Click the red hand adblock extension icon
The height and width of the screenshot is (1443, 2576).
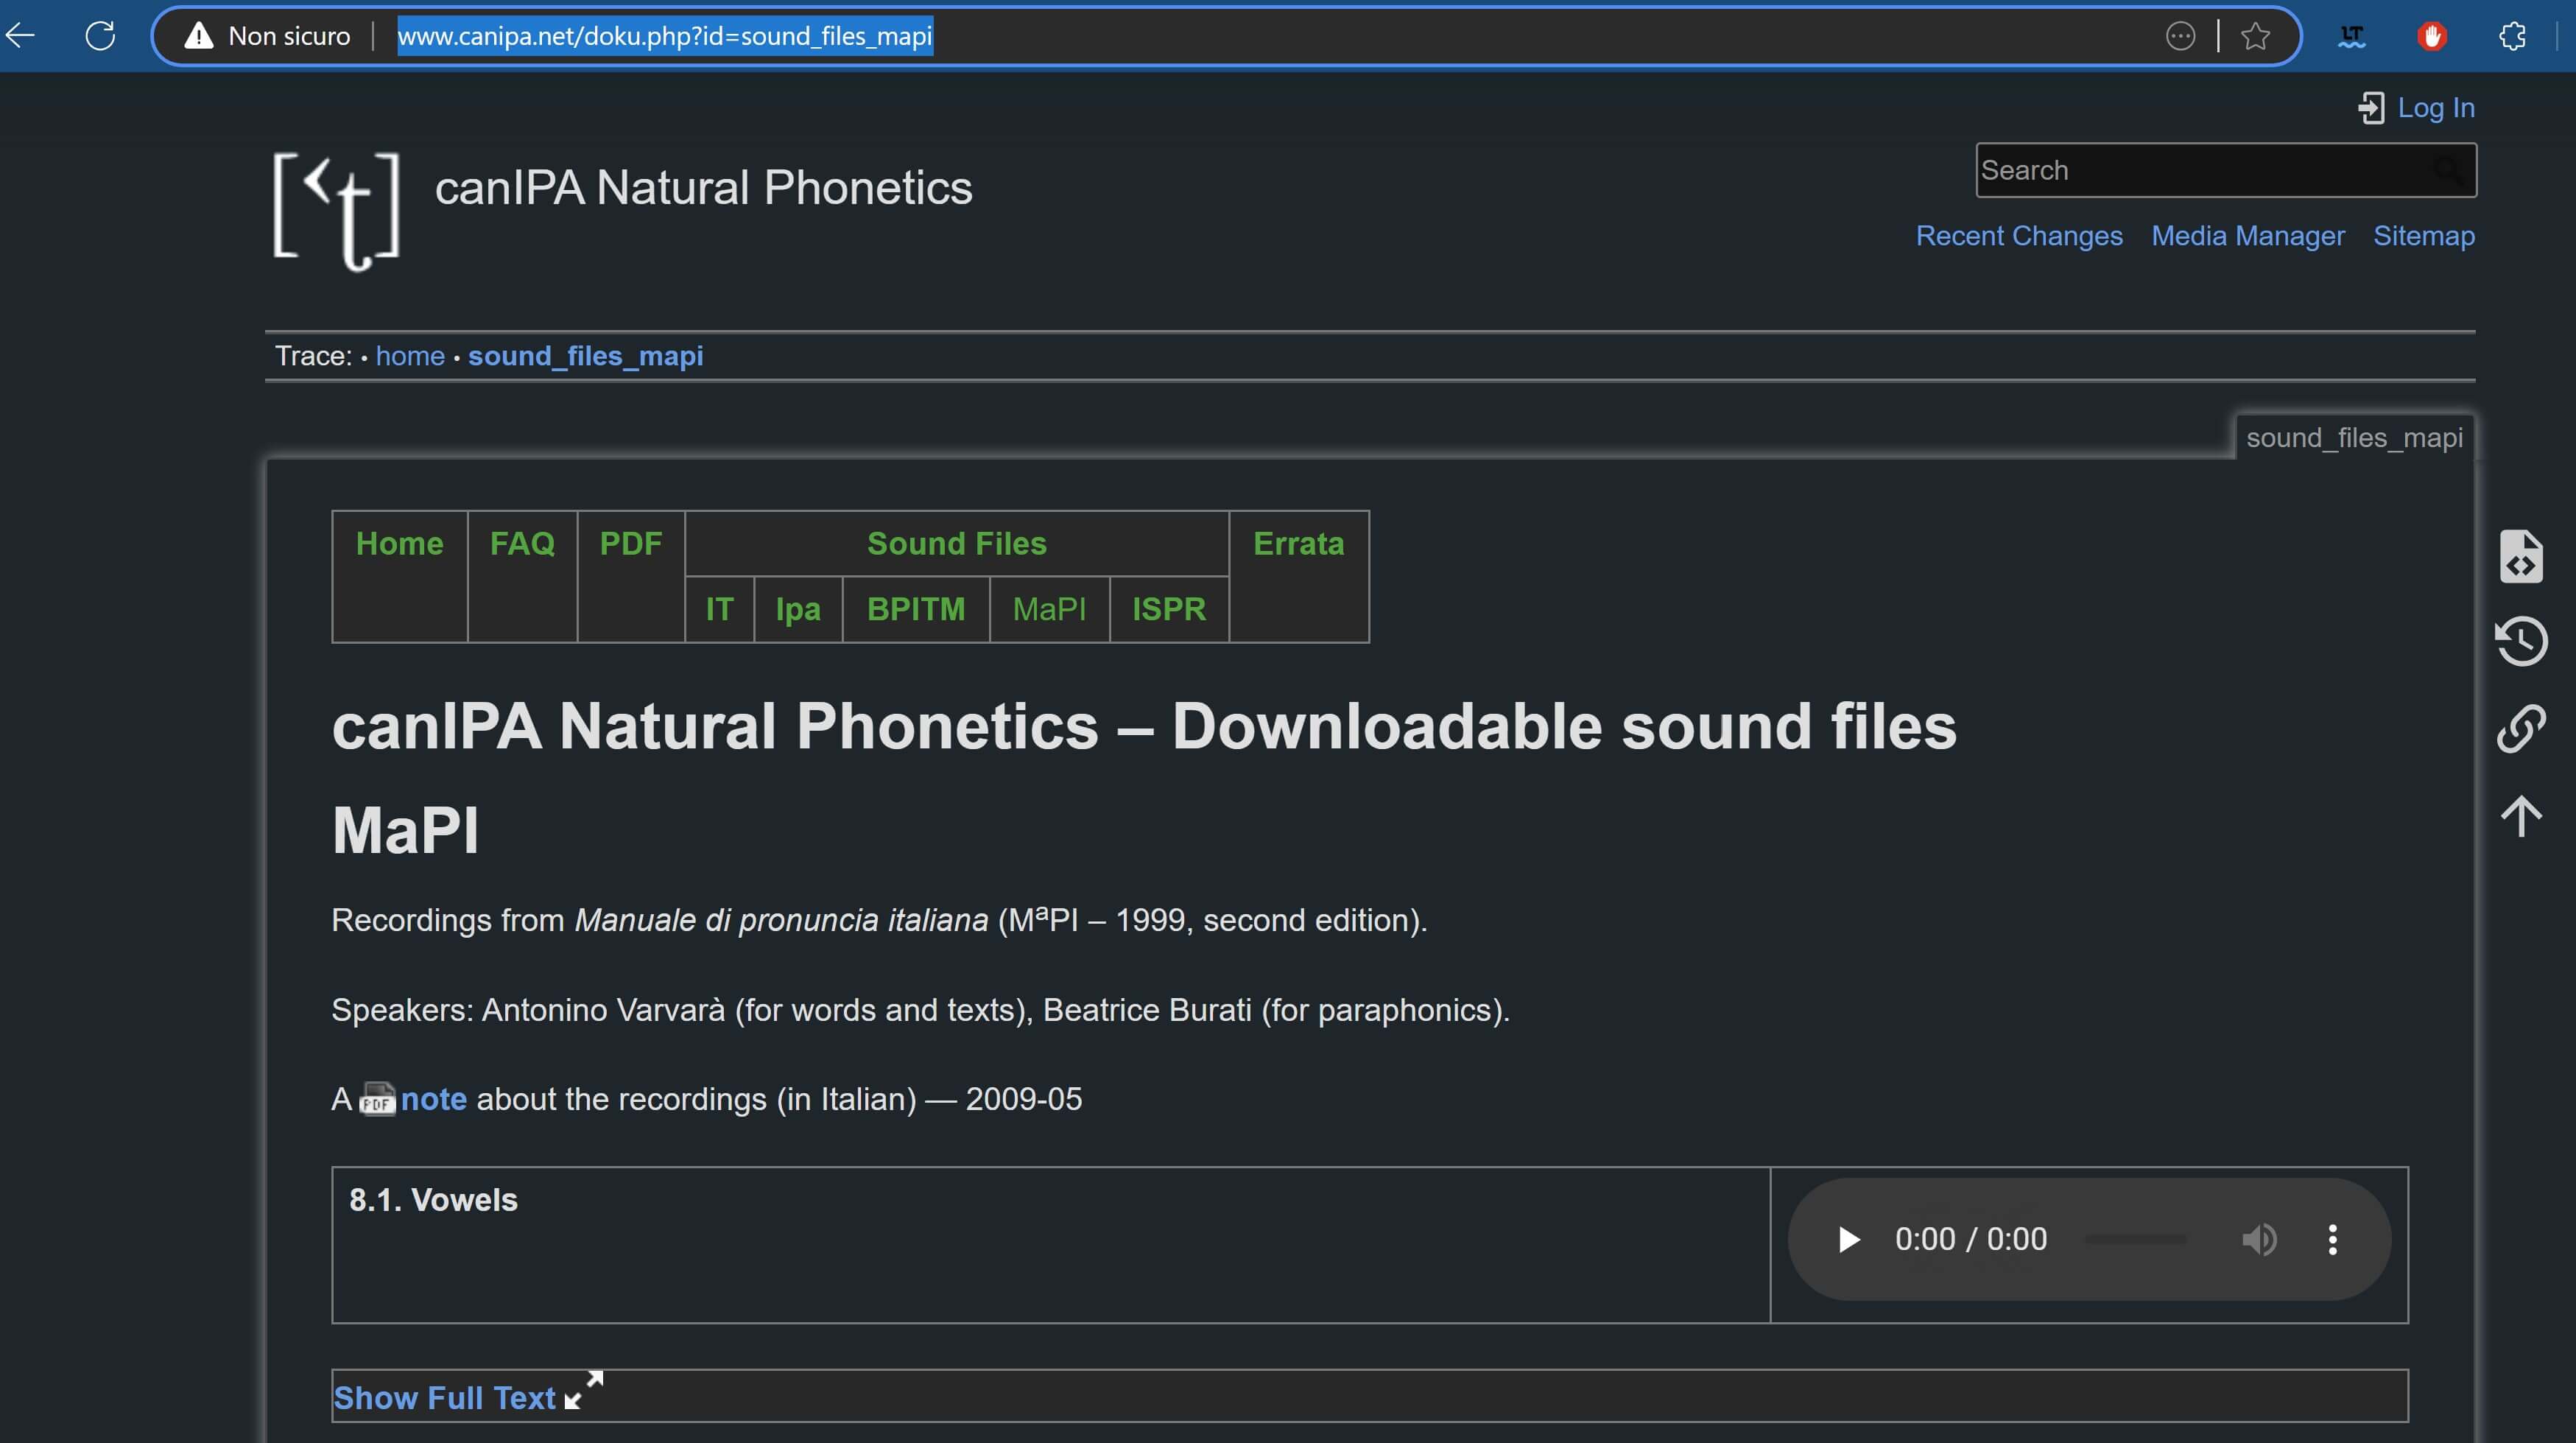(2432, 36)
